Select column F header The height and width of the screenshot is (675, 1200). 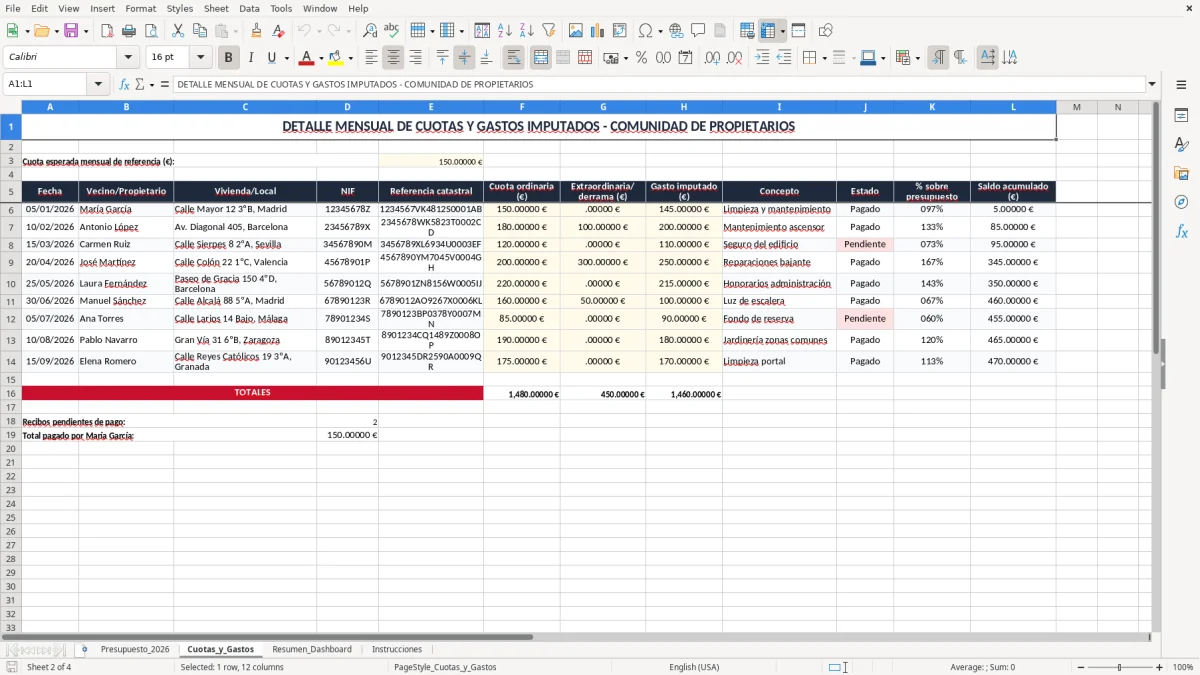[x=521, y=107]
